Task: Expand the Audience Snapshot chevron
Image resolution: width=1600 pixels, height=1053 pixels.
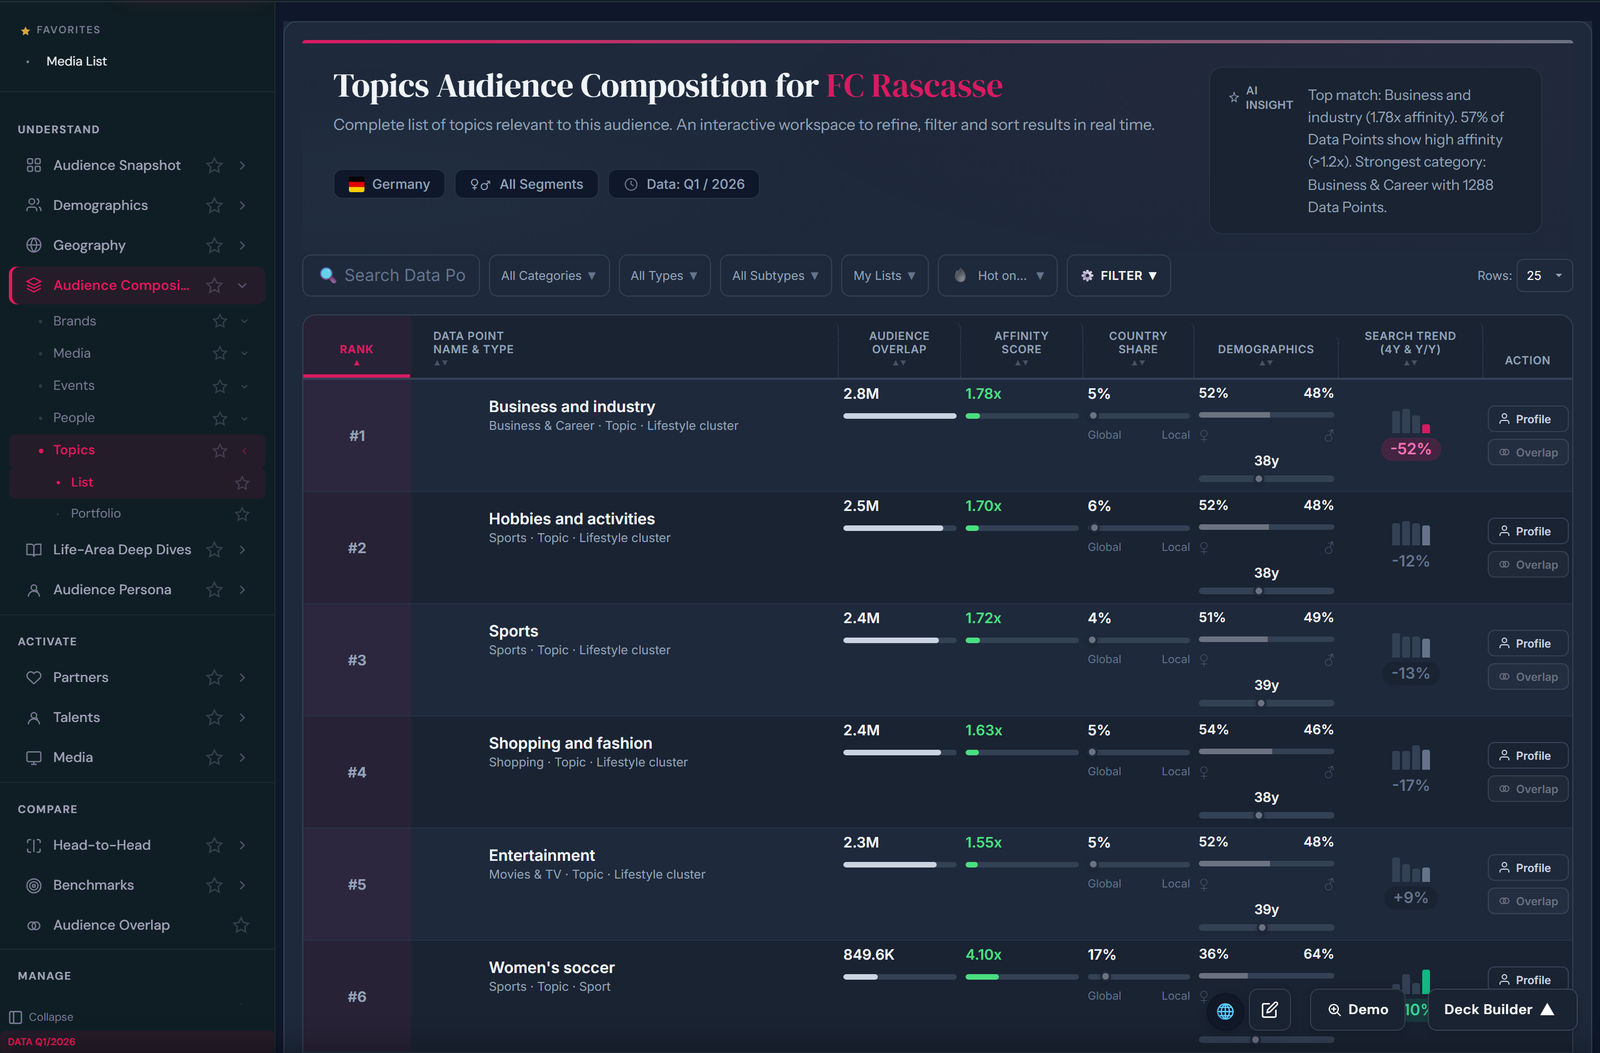Action: point(242,165)
